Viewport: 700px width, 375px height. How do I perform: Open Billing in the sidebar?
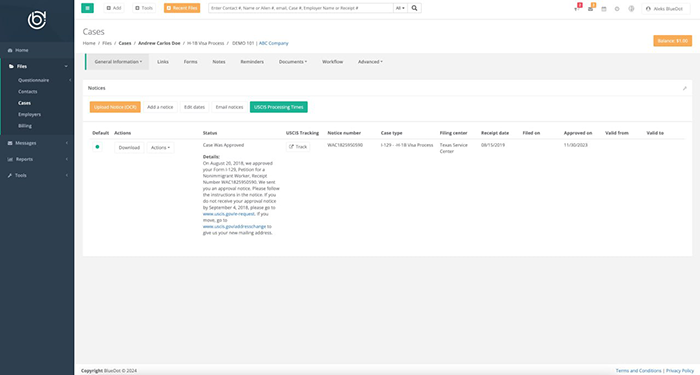click(25, 126)
